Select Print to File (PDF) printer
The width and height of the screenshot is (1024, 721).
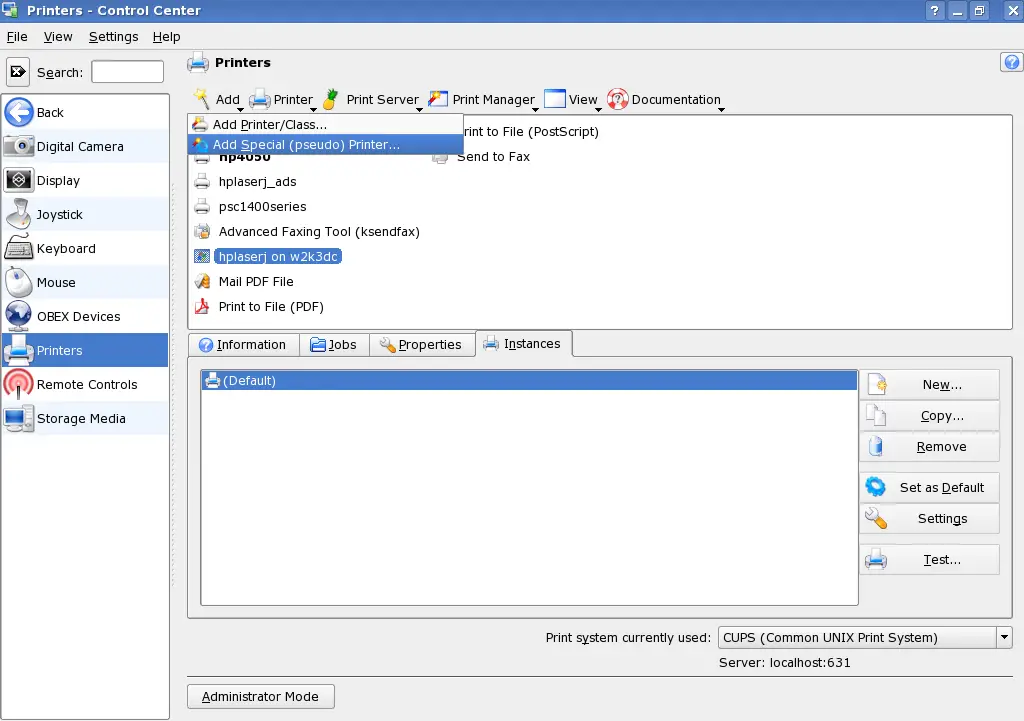pos(270,307)
